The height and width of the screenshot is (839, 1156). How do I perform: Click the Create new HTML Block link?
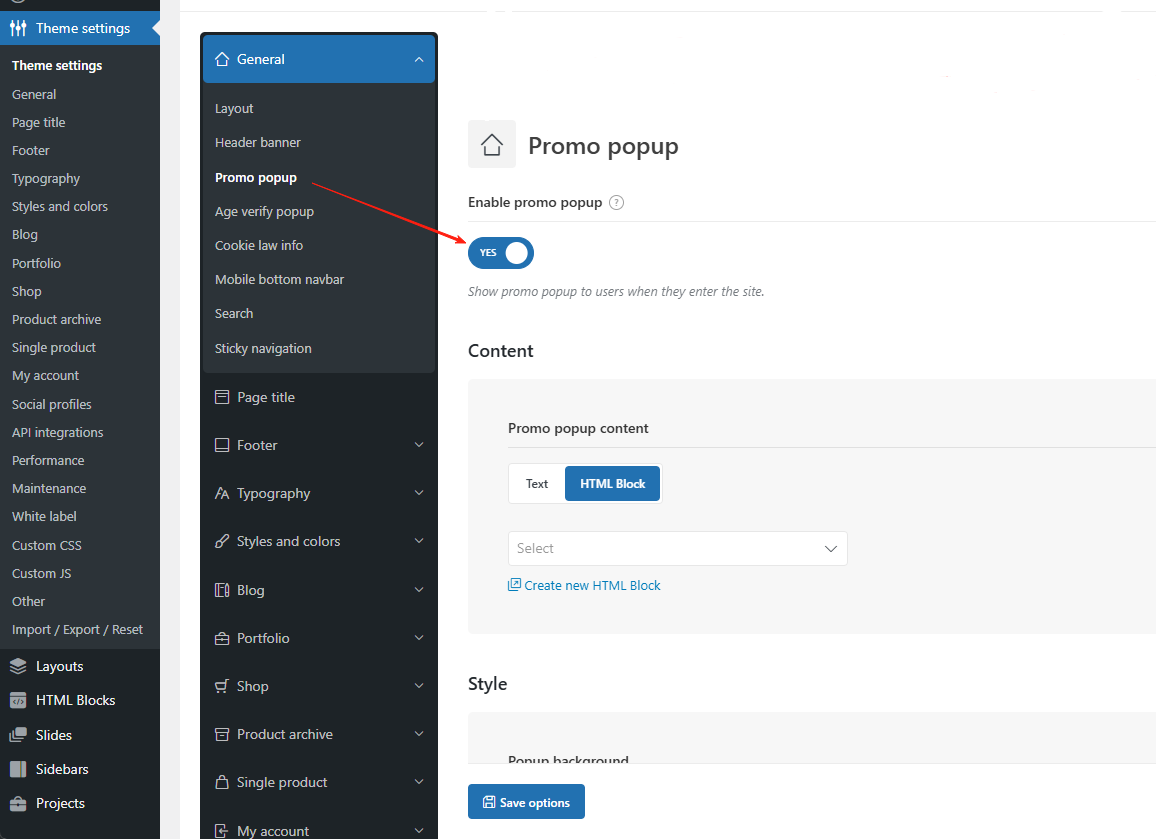[591, 585]
